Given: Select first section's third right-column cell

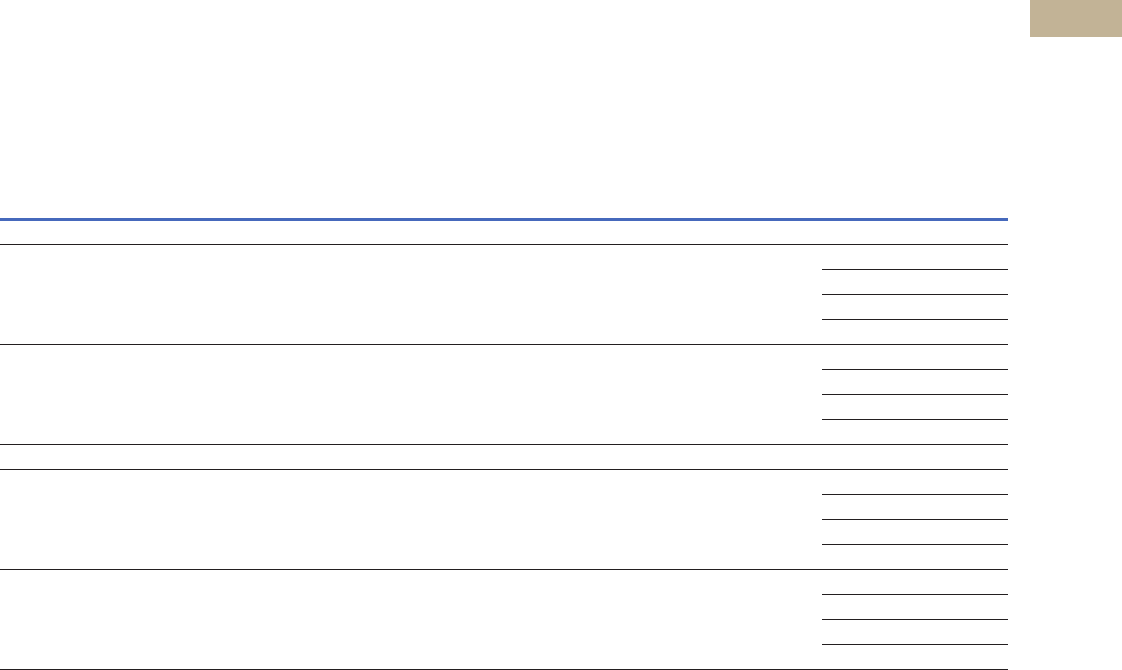Looking at the screenshot, I should [x=915, y=307].
